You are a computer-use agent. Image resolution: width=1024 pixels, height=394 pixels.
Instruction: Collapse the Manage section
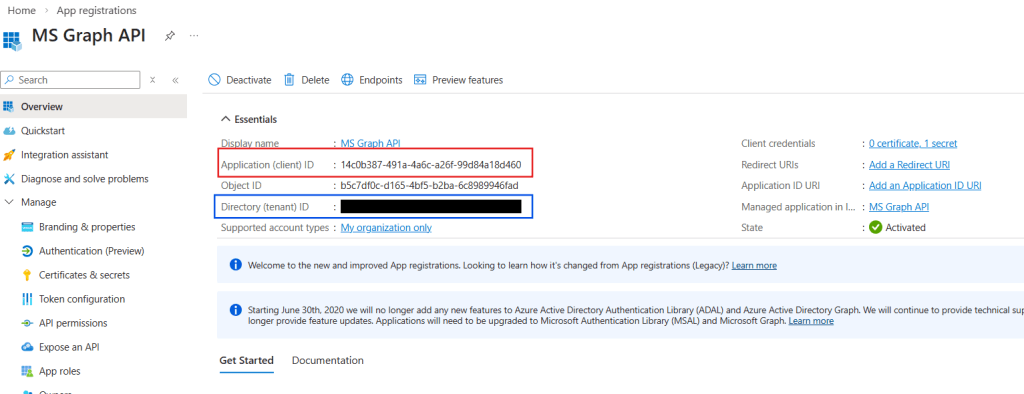(9, 203)
